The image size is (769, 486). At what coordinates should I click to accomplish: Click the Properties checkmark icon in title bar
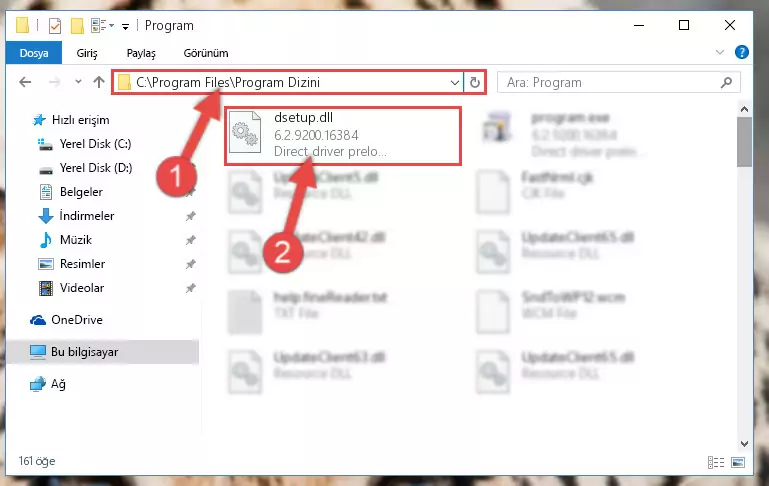click(x=55, y=26)
